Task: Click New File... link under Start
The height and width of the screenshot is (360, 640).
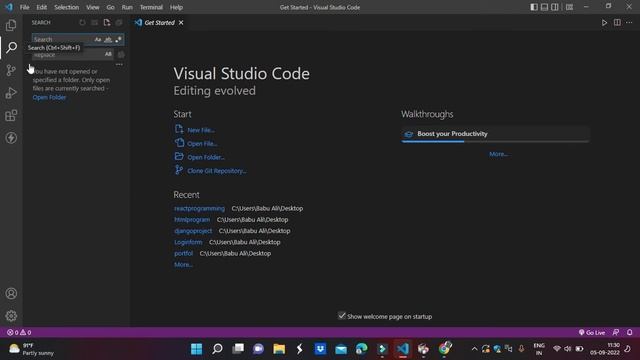Action: pos(201,130)
